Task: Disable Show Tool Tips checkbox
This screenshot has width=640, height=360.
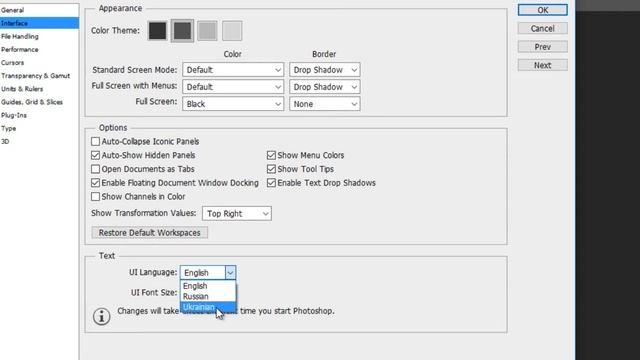Action: click(x=271, y=169)
